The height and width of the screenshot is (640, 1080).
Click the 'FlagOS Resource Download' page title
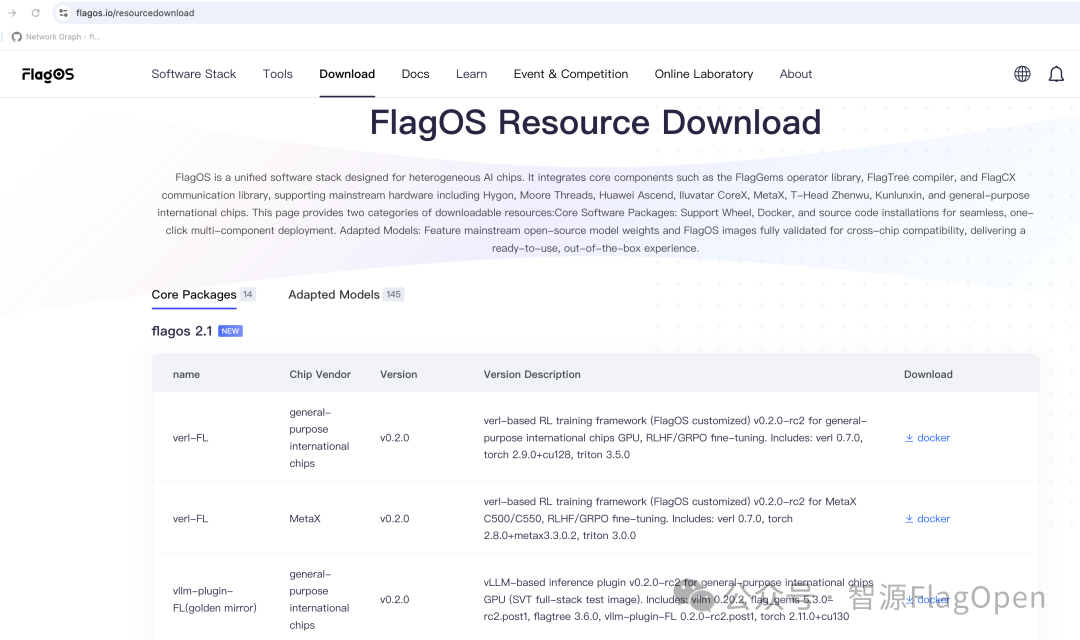pyautogui.click(x=595, y=123)
